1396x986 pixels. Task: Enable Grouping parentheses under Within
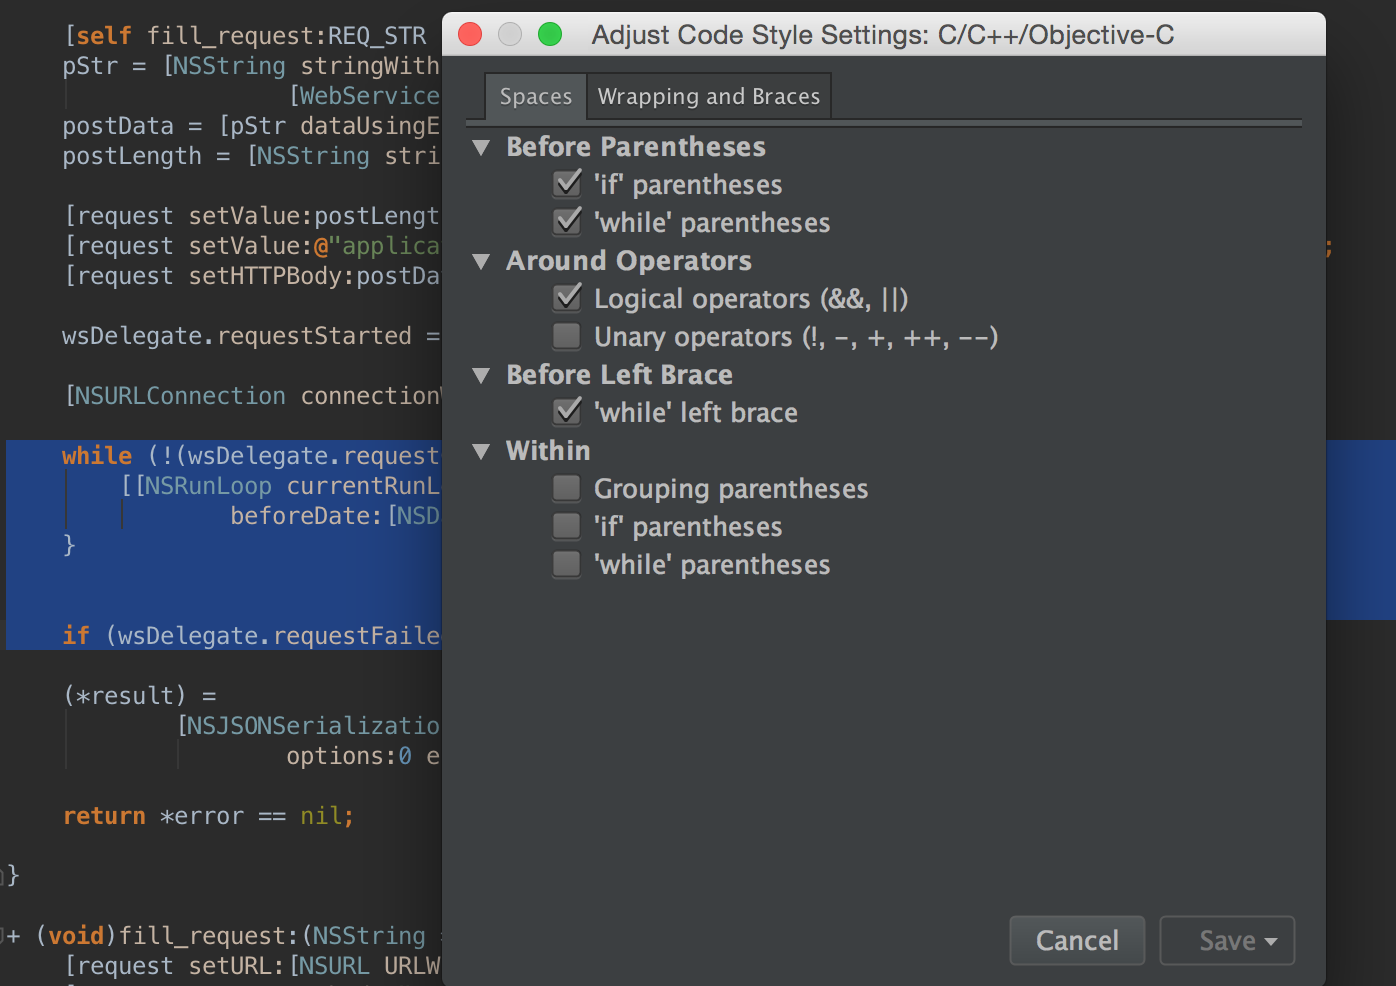(567, 488)
